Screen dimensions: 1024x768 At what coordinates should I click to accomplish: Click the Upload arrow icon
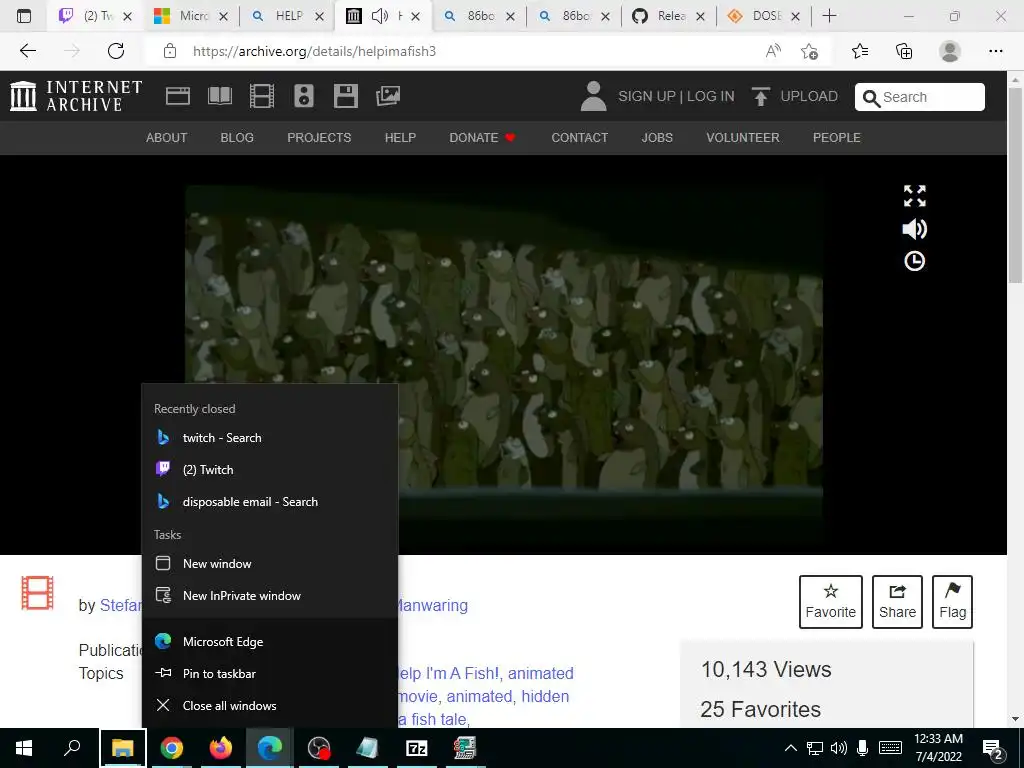(x=760, y=96)
